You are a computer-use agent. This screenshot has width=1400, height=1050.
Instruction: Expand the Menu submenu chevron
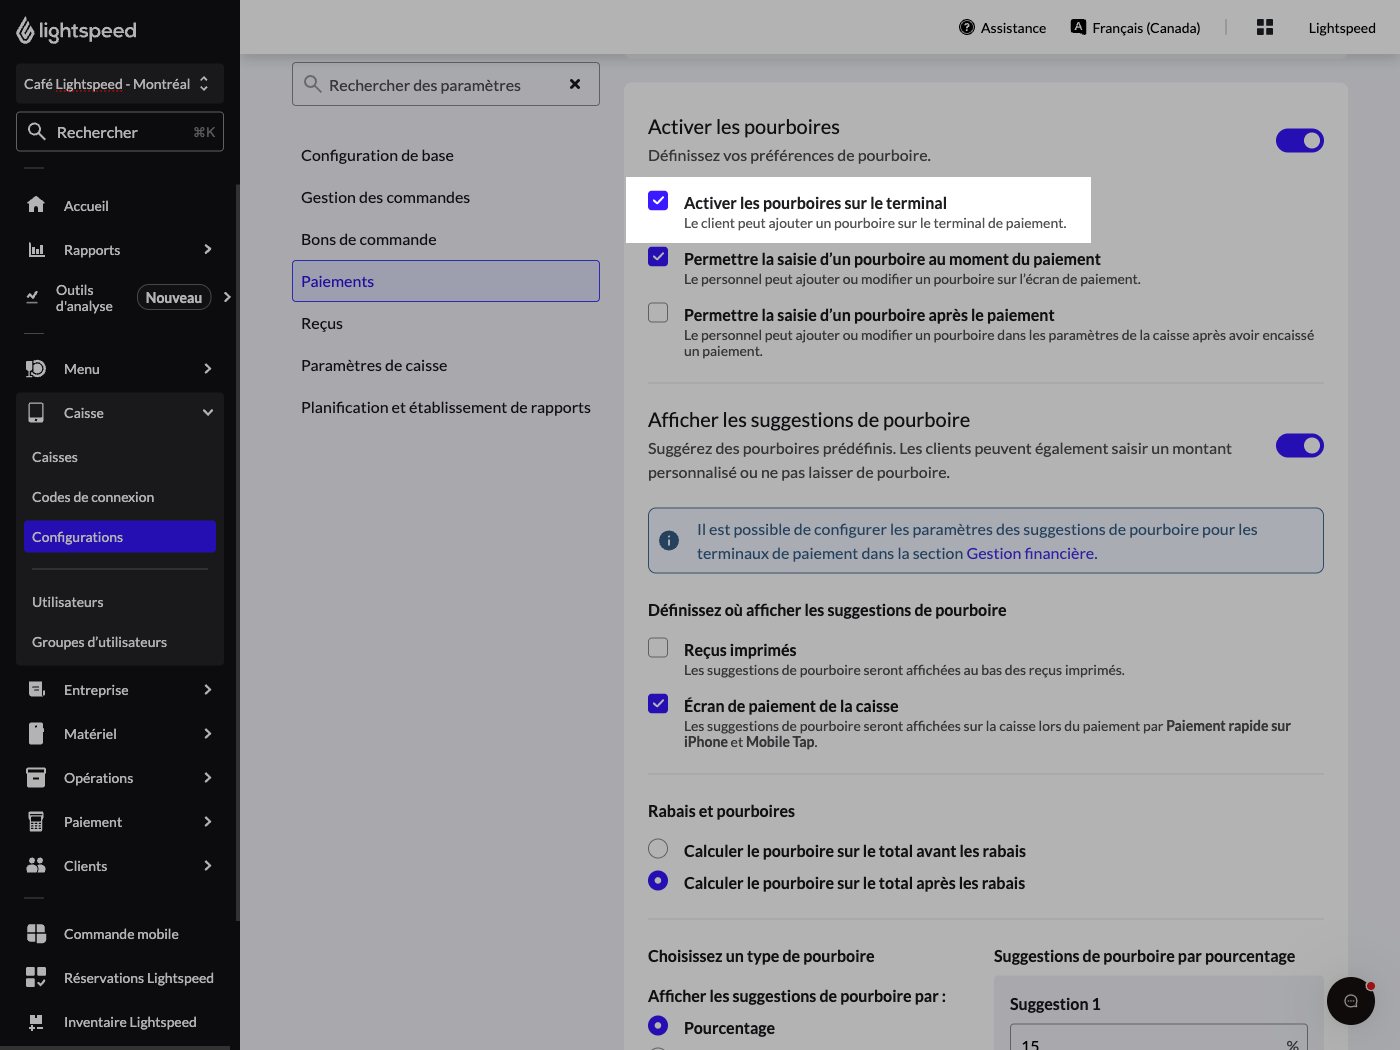coord(208,369)
